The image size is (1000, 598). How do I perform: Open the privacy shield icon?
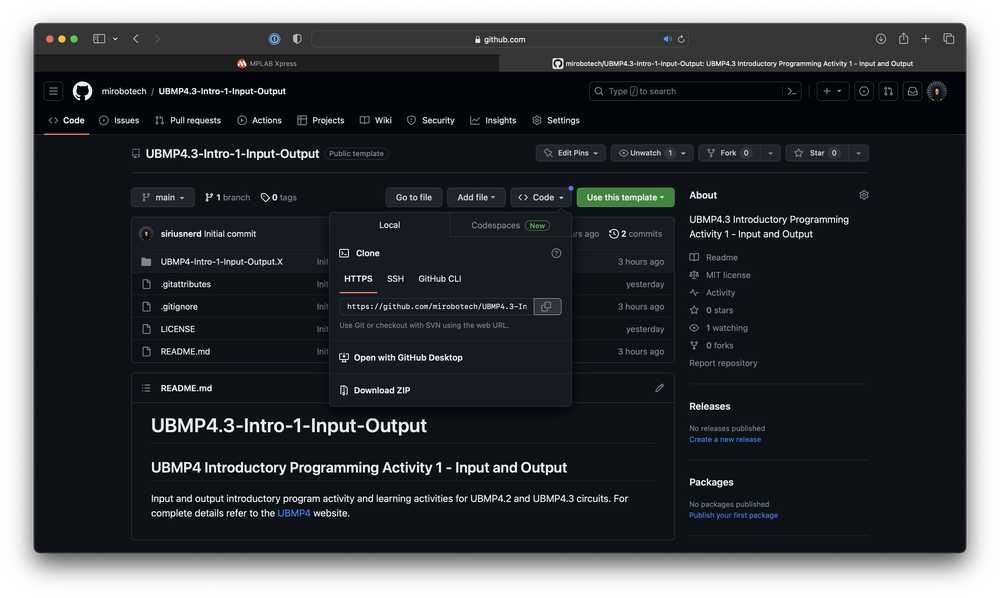tap(297, 39)
